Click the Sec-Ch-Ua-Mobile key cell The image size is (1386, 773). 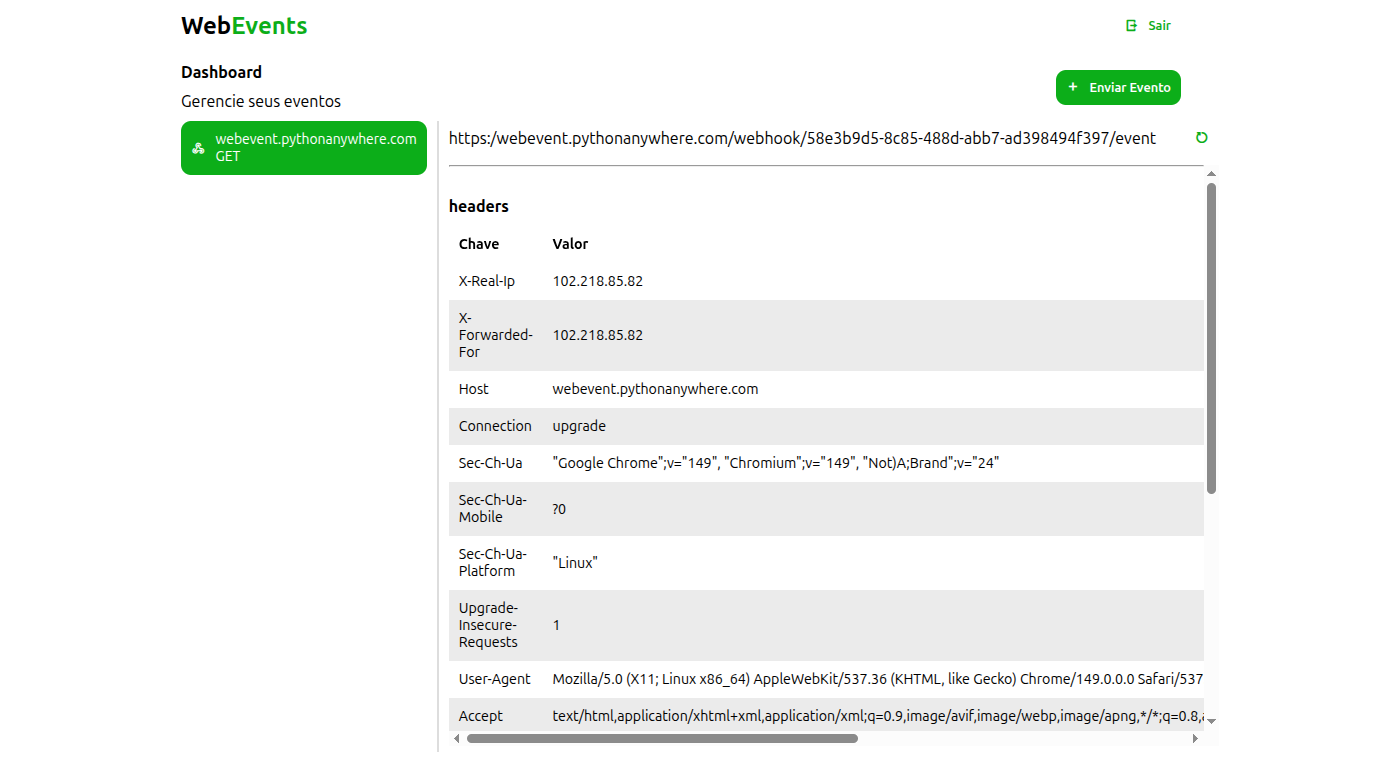(496, 509)
